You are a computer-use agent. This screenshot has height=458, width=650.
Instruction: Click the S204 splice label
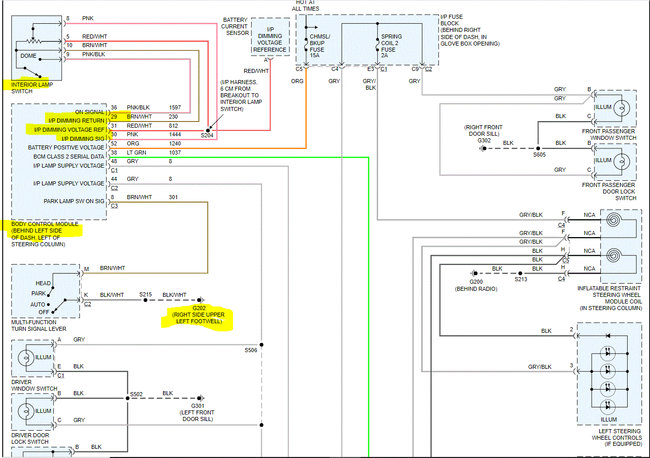tap(207, 136)
